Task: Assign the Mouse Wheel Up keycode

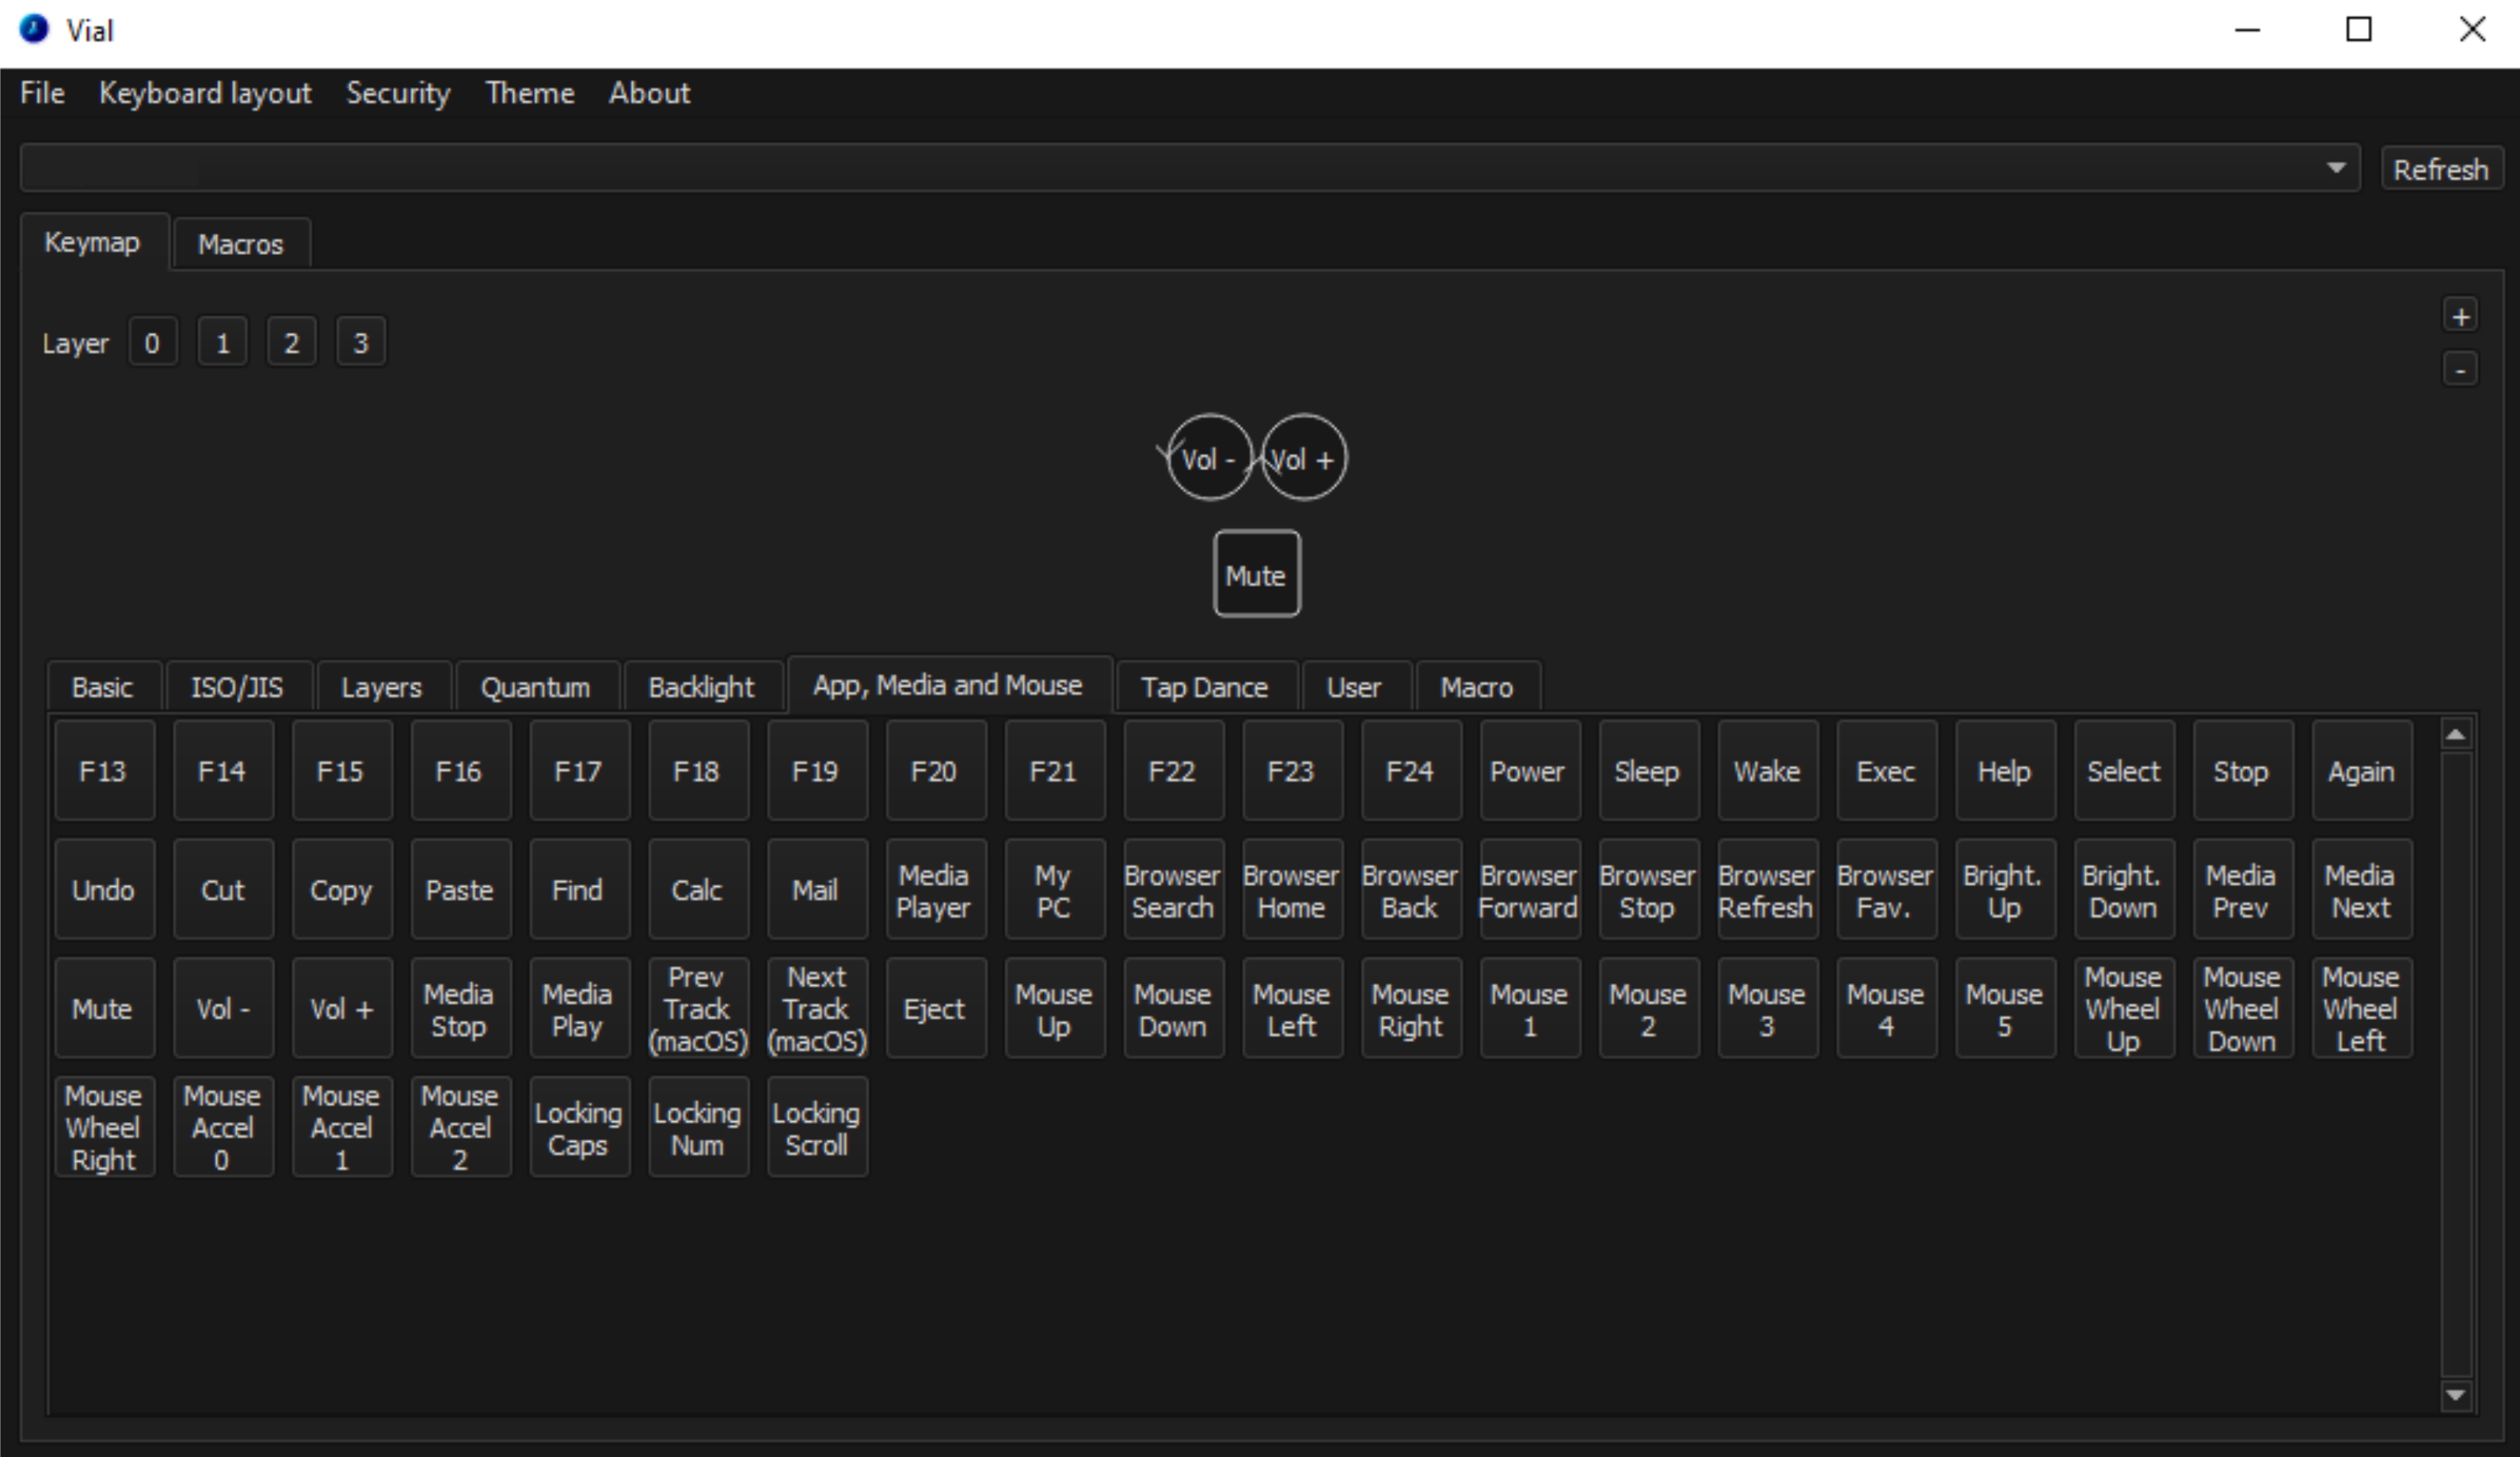Action: 2123,1009
